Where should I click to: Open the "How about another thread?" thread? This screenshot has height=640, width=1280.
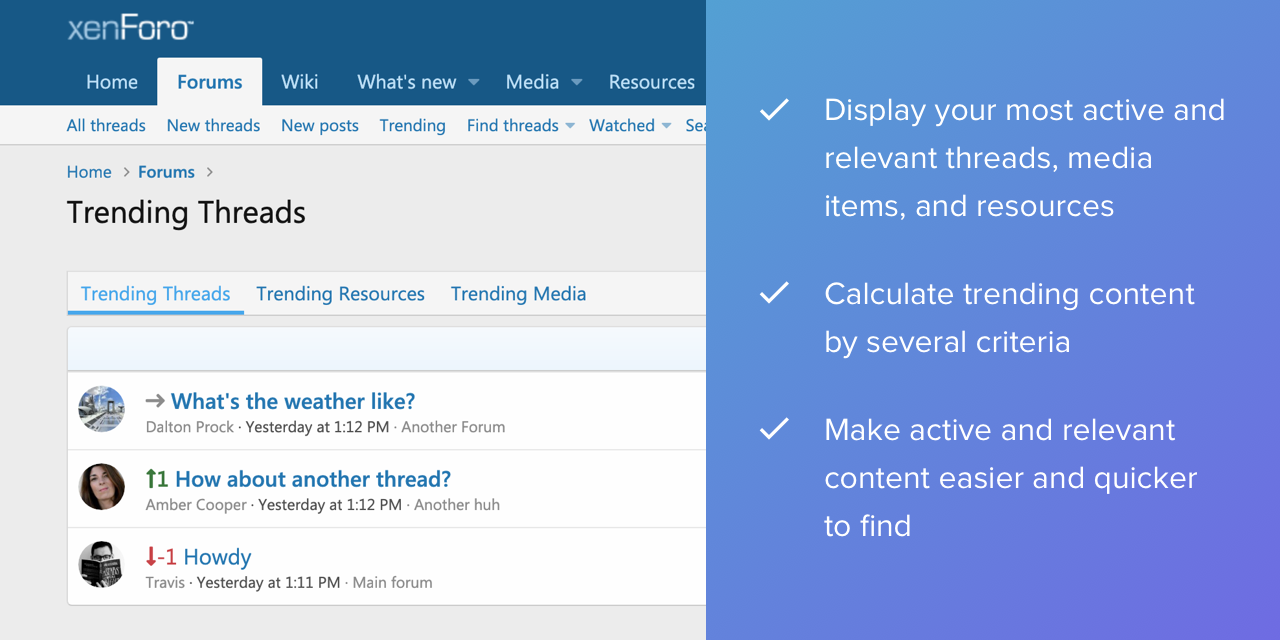pos(313,479)
